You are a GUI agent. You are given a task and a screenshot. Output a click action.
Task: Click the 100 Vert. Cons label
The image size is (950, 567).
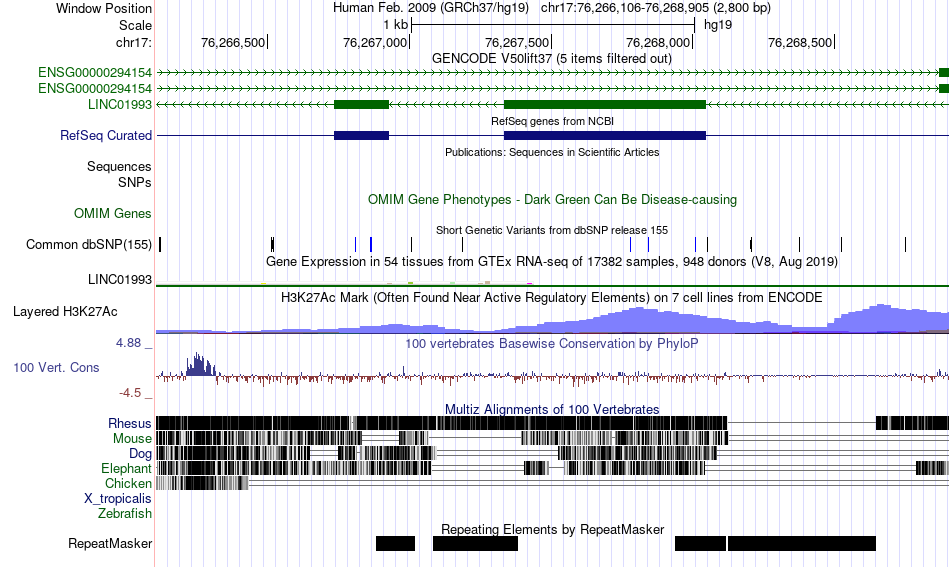pos(56,368)
